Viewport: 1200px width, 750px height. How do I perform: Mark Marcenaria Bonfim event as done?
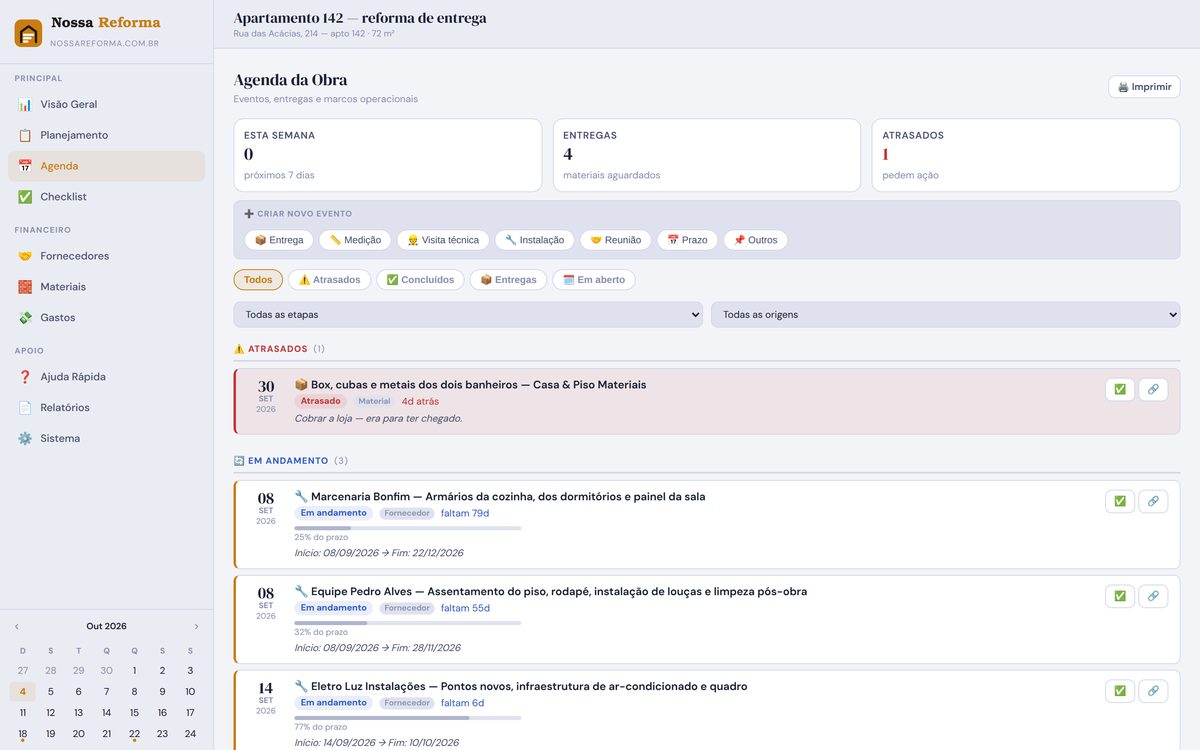click(x=1120, y=501)
